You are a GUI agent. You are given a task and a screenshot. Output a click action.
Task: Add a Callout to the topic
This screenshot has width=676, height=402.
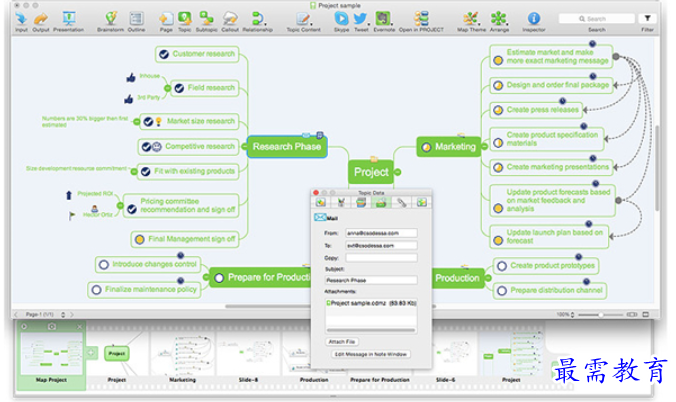[230, 22]
